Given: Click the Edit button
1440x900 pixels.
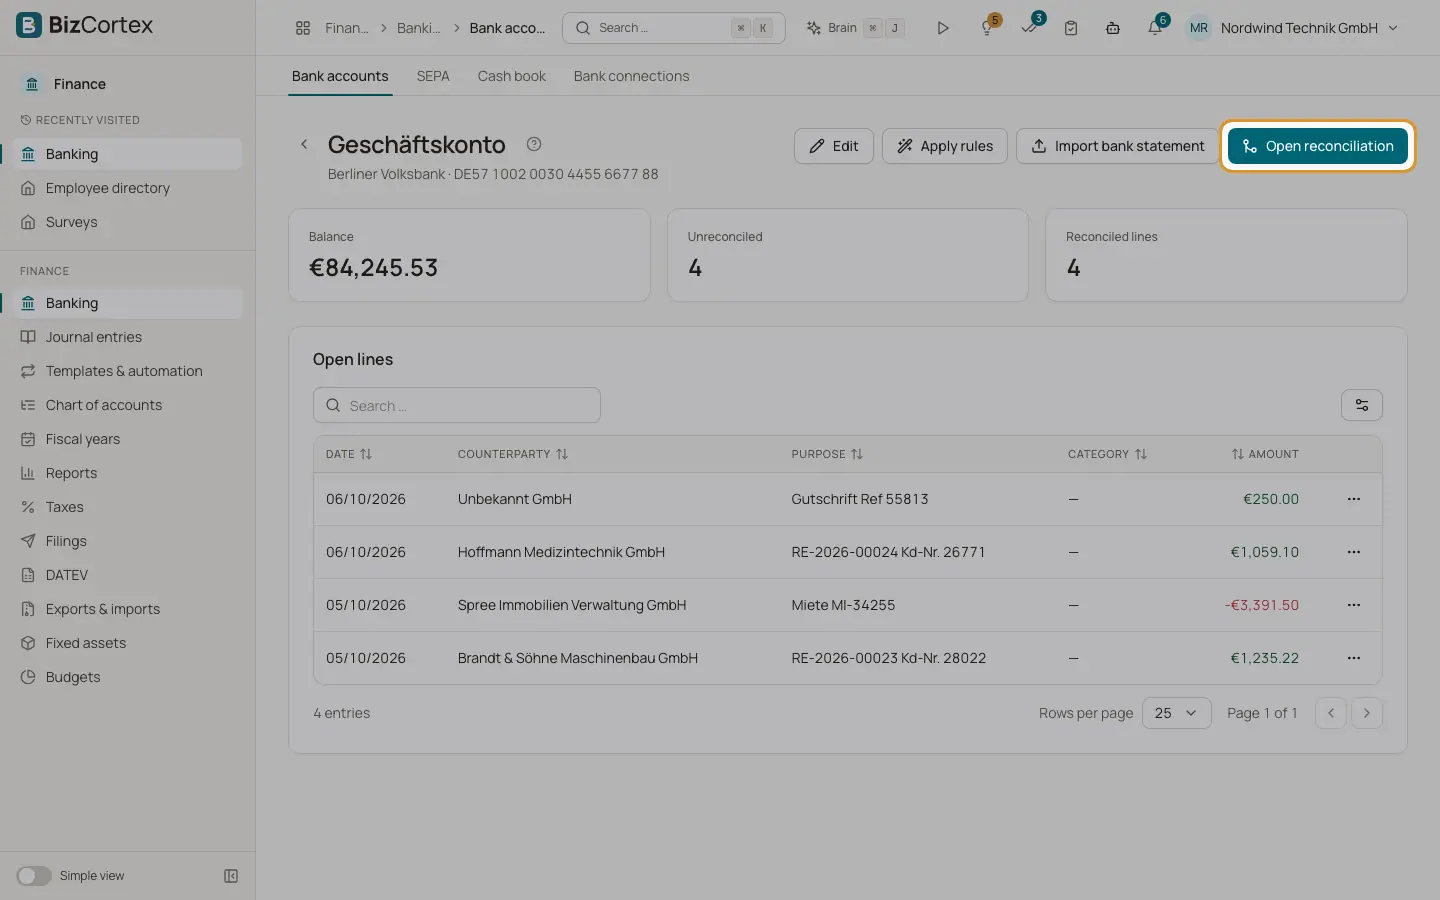Looking at the screenshot, I should 833,146.
